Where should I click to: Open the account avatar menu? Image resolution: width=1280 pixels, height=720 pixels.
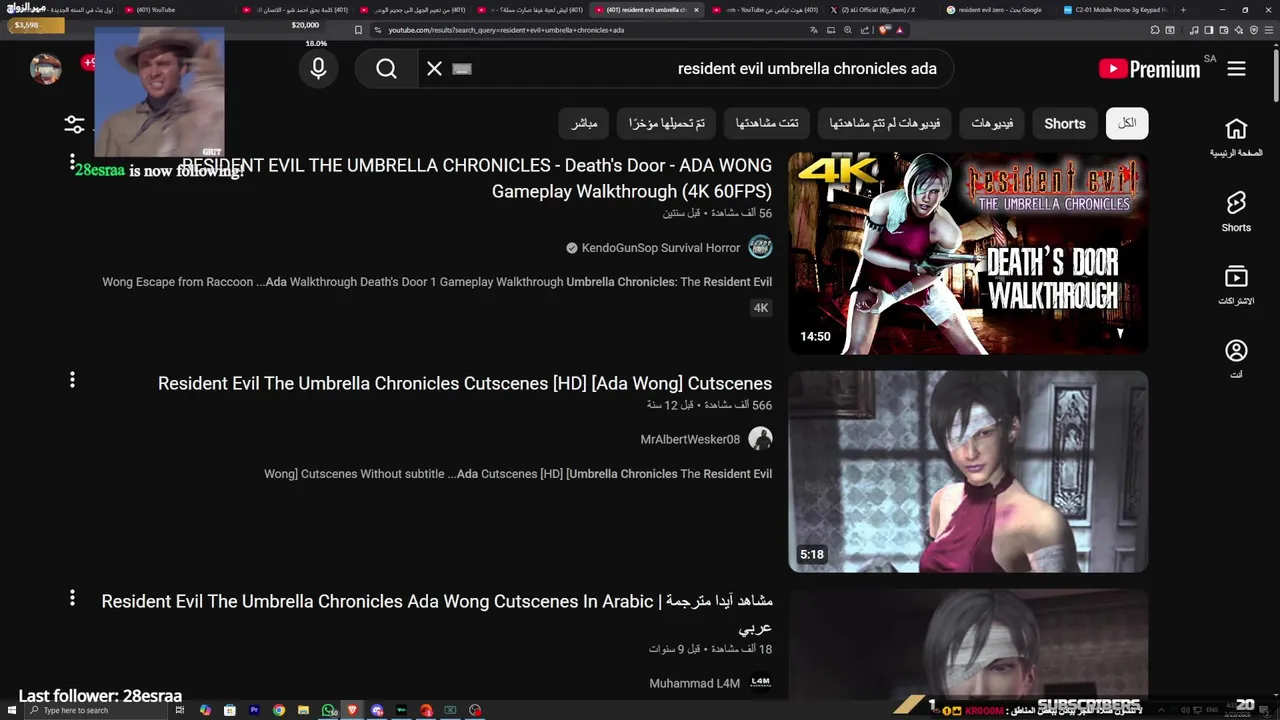[46, 68]
